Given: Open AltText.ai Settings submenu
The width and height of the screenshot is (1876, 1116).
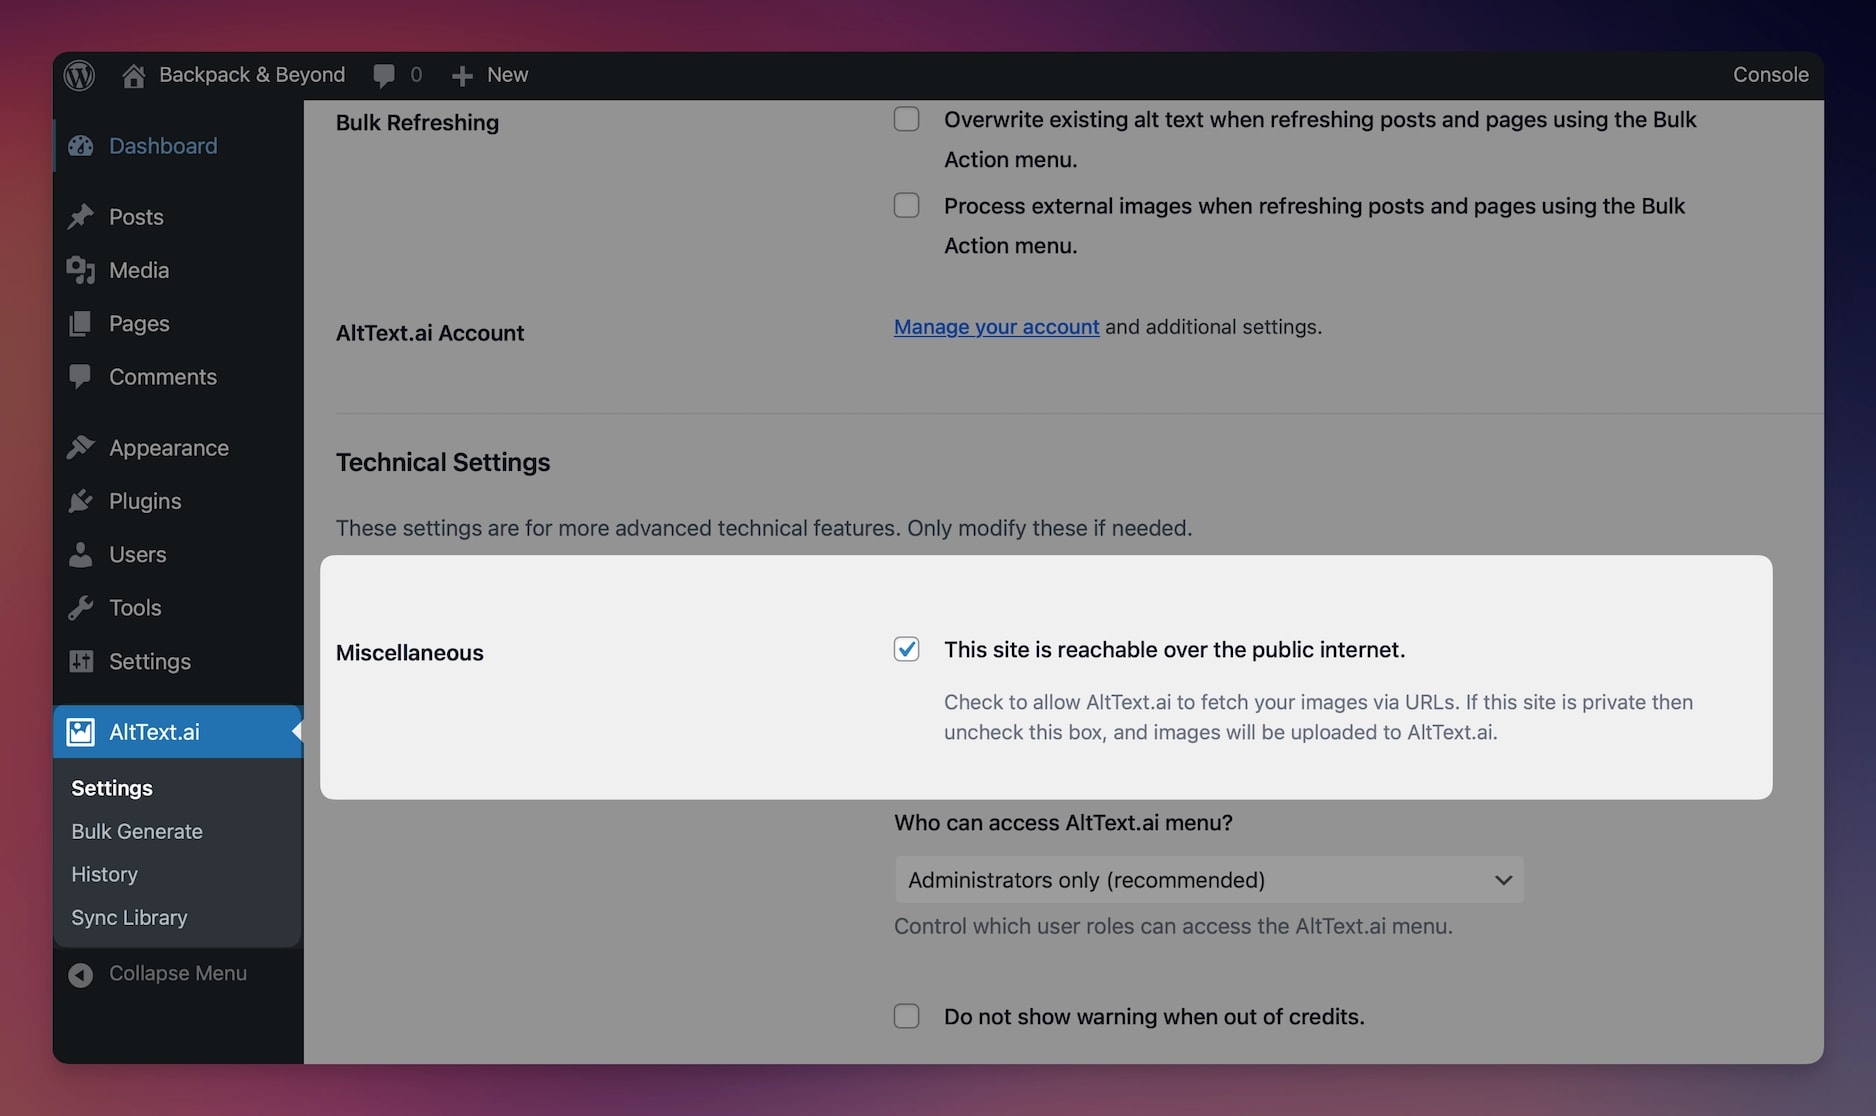Looking at the screenshot, I should tap(112, 788).
